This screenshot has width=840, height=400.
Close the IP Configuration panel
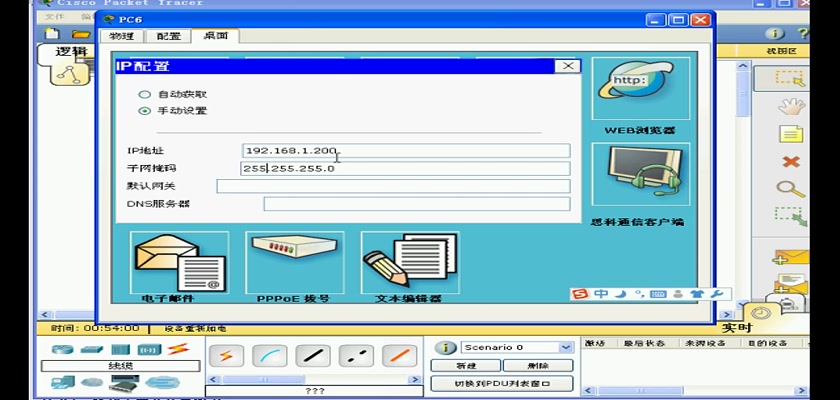pos(568,66)
